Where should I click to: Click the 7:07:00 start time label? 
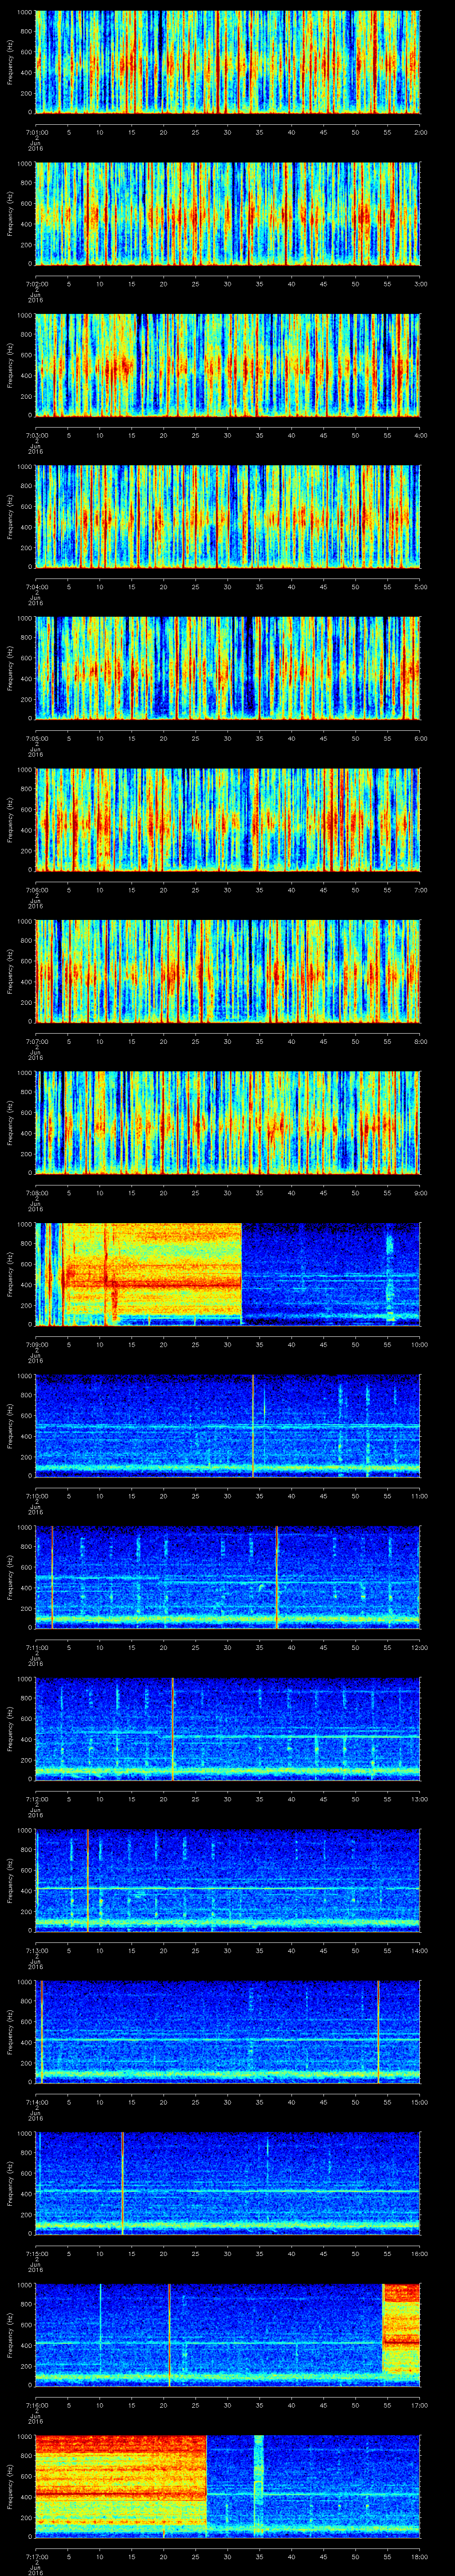pos(36,1041)
